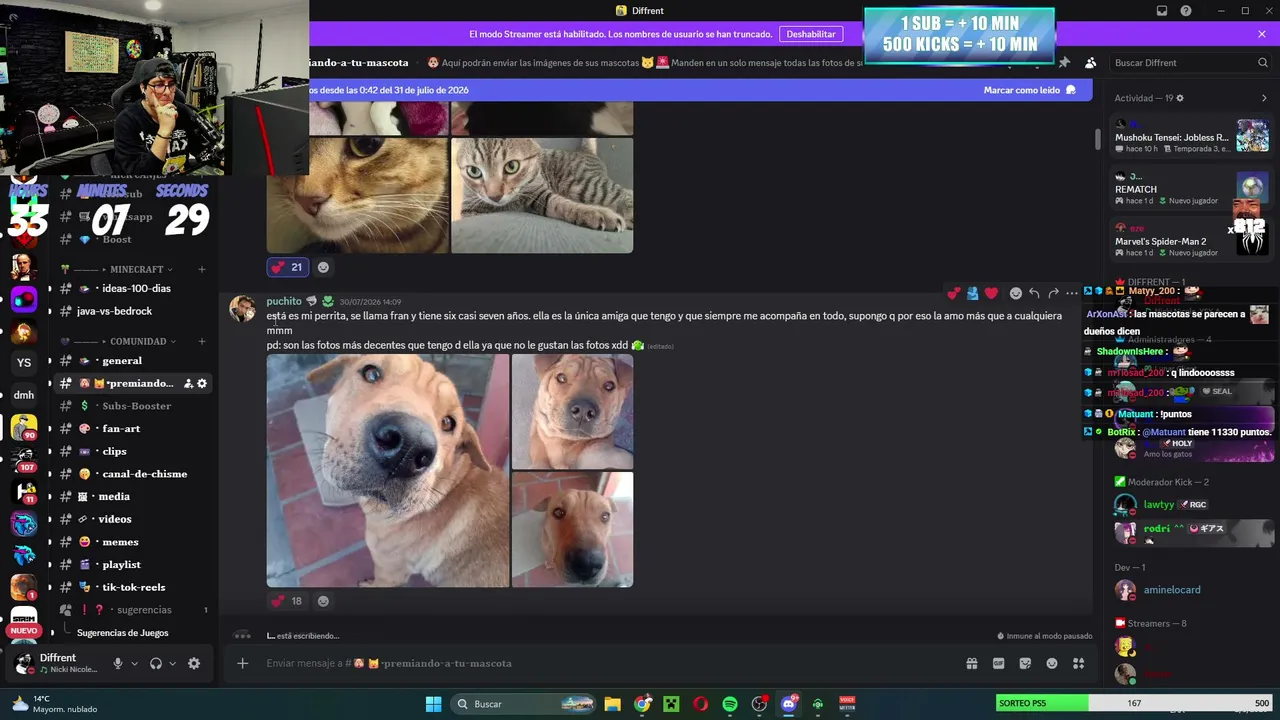The width and height of the screenshot is (1280, 720).
Task: Add a reaction next to 21 hearts
Action: 323,267
